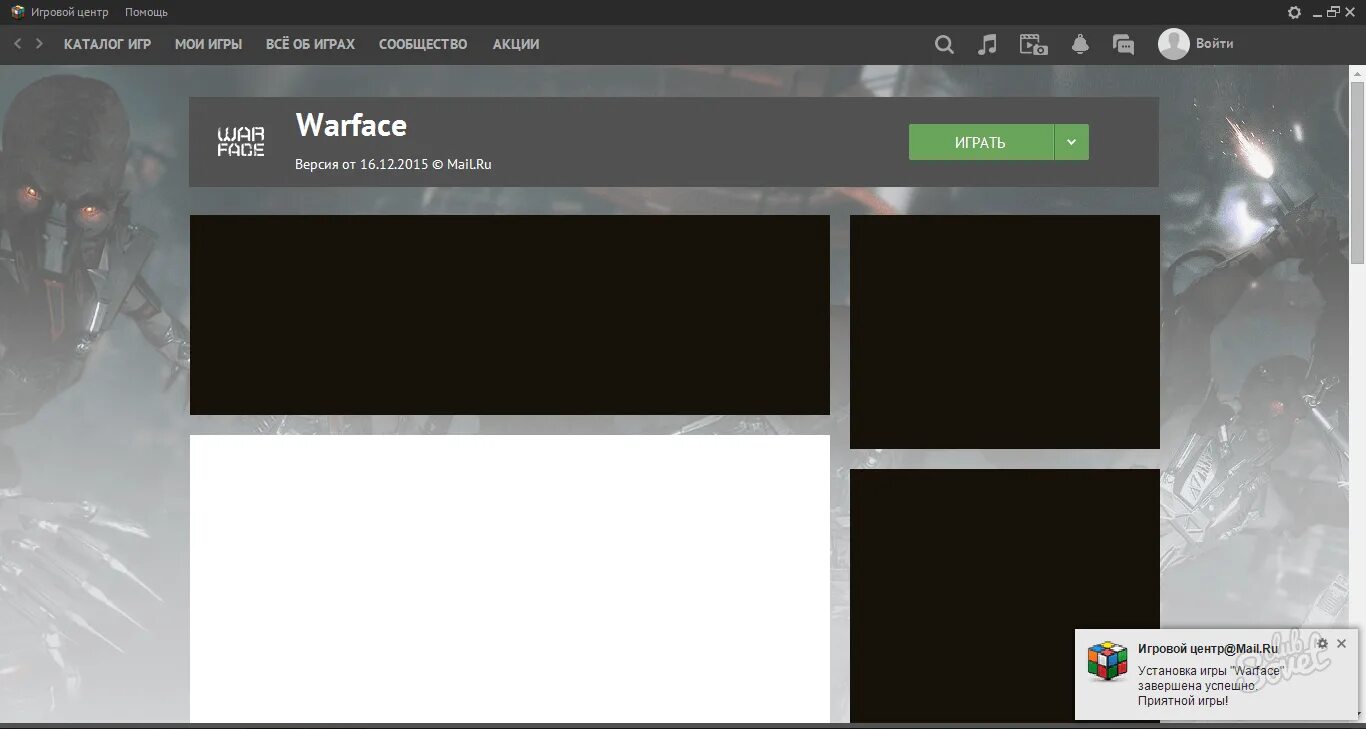Viewport: 1366px width, 729px height.
Task: Open the music note icon
Action: (987, 44)
